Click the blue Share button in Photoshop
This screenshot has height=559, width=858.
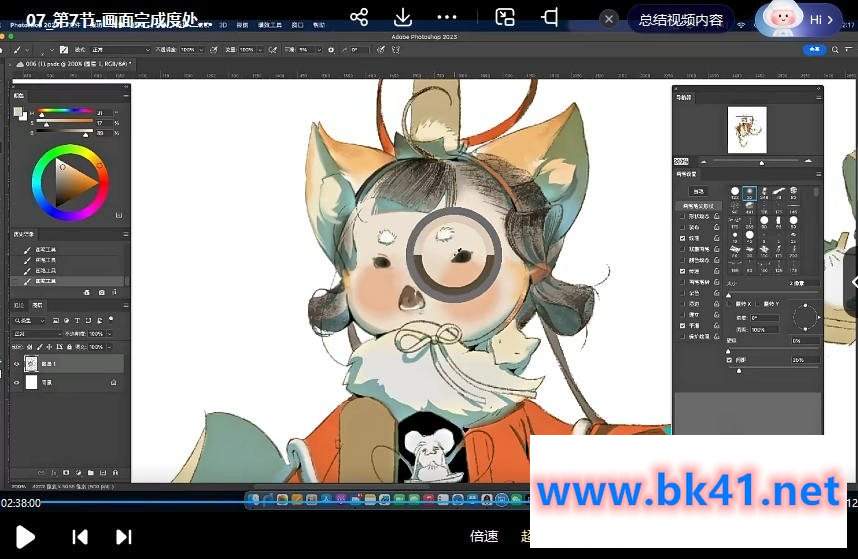(814, 50)
